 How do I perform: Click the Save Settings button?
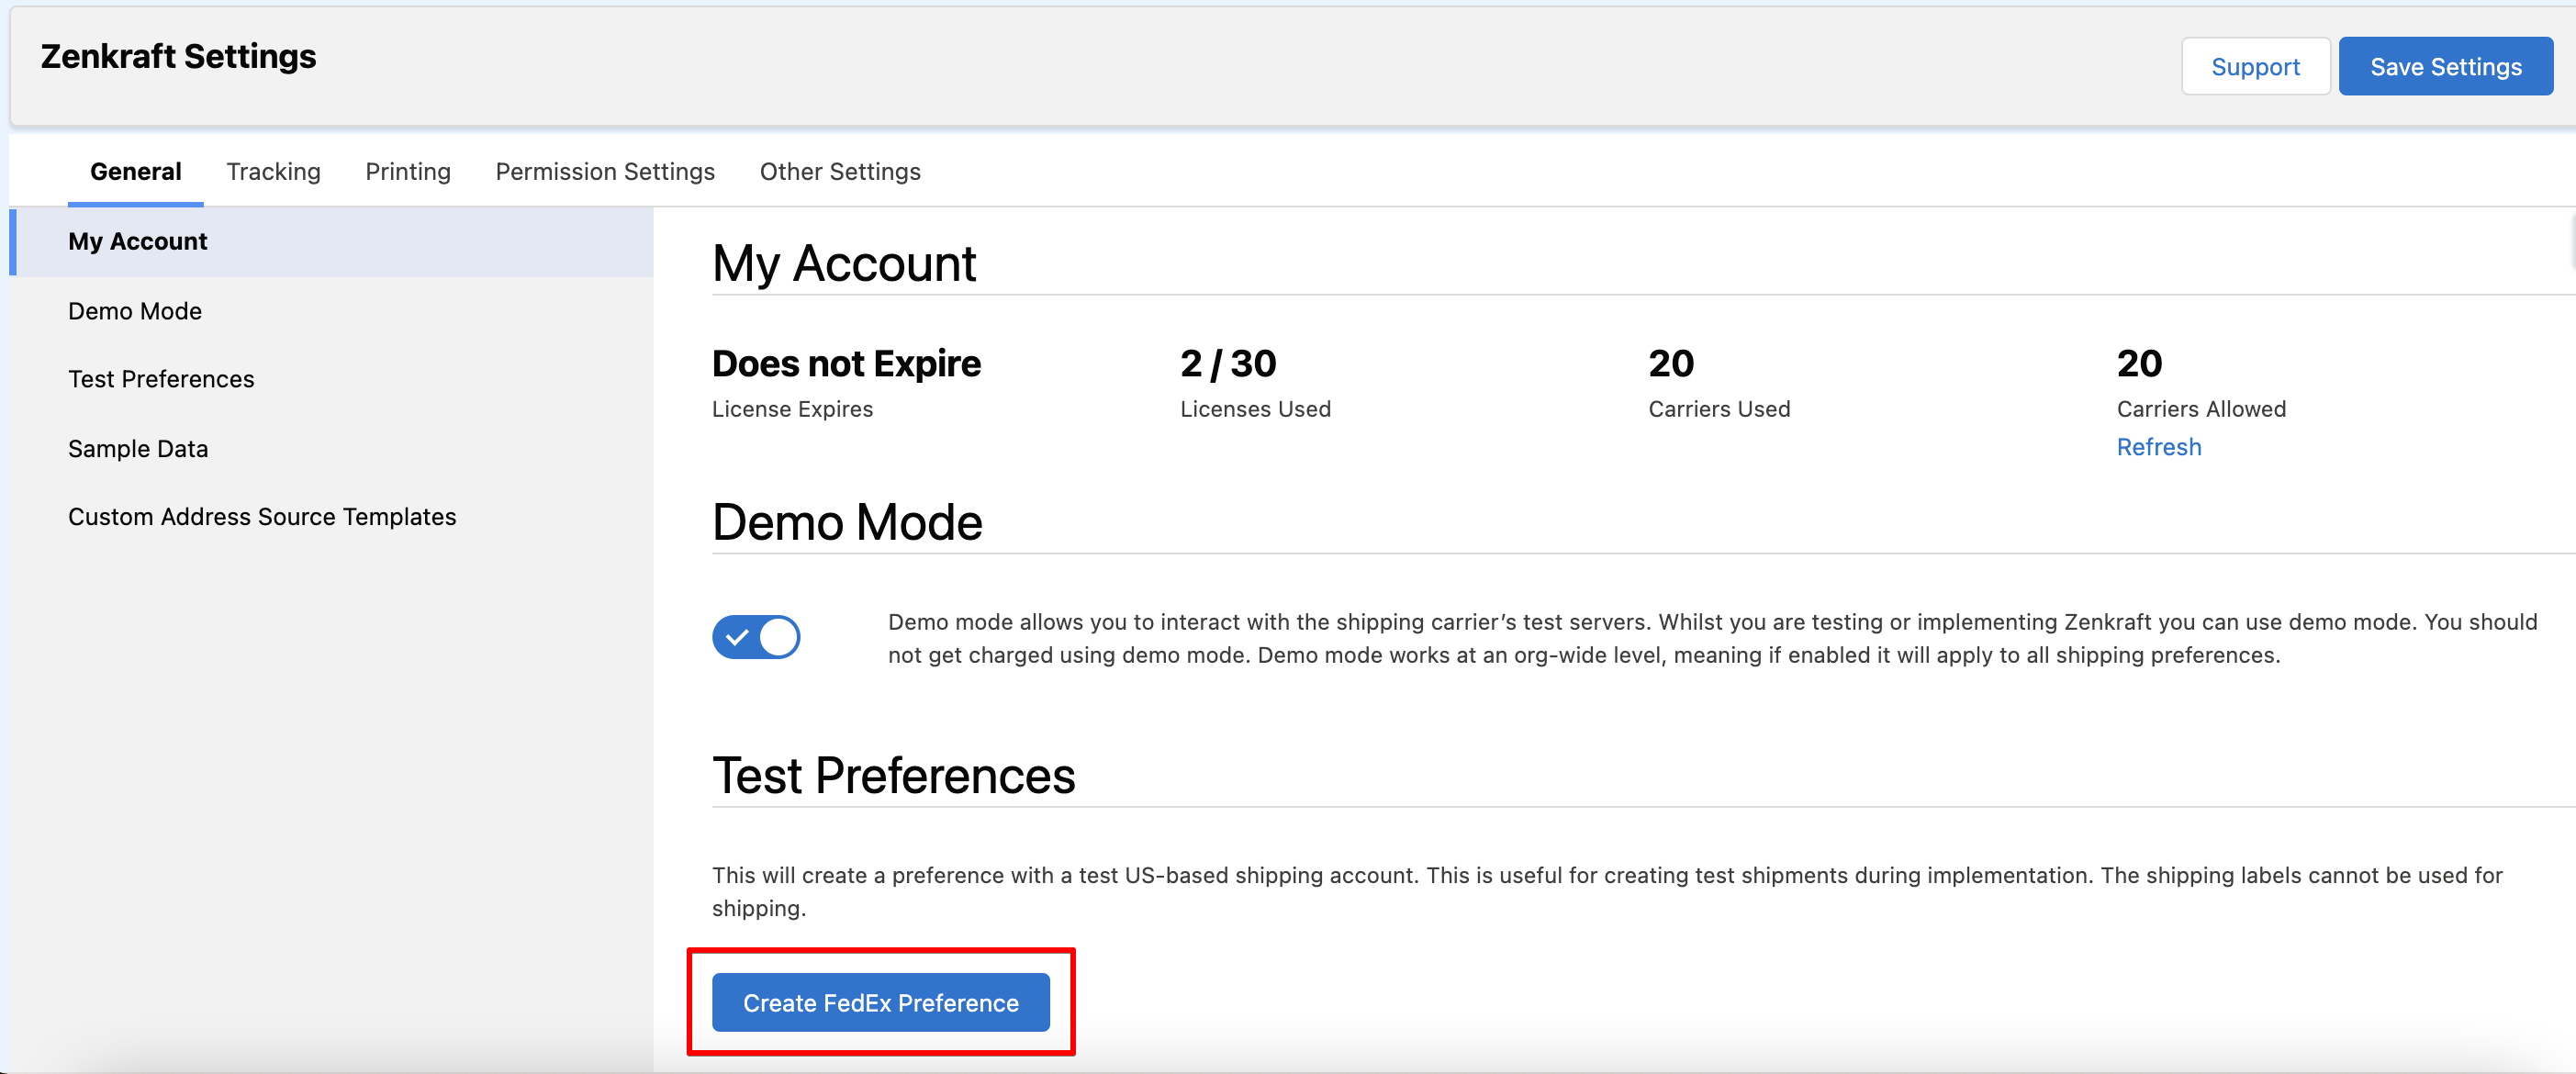[x=2445, y=67]
